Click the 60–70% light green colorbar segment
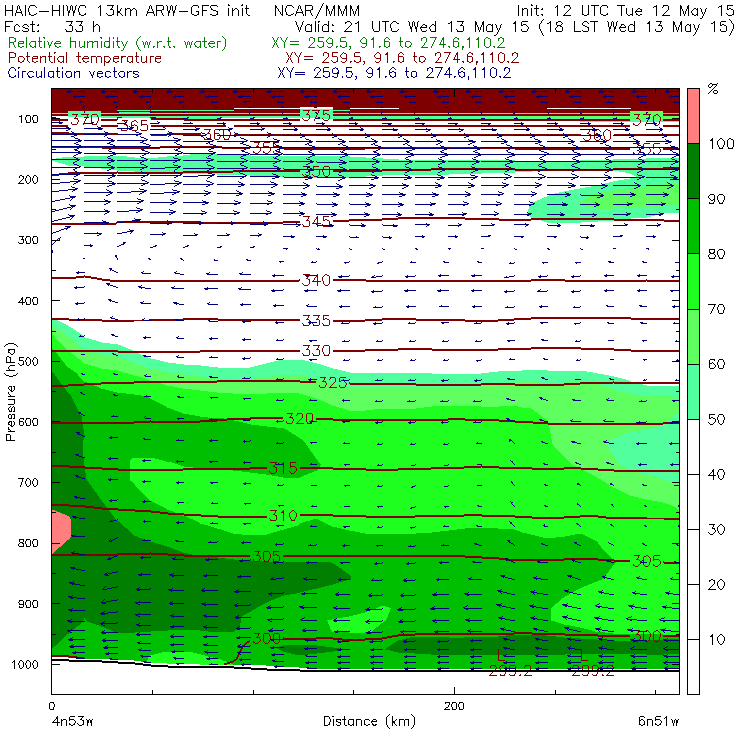Image resolution: width=740 pixels, height=740 pixels. pyautogui.click(x=693, y=336)
